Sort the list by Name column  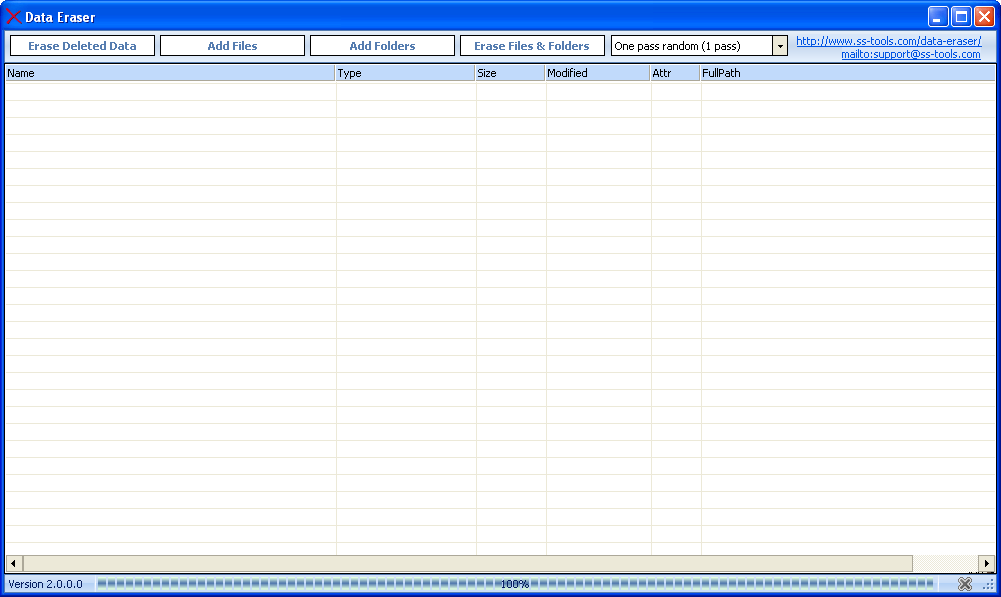click(170, 72)
